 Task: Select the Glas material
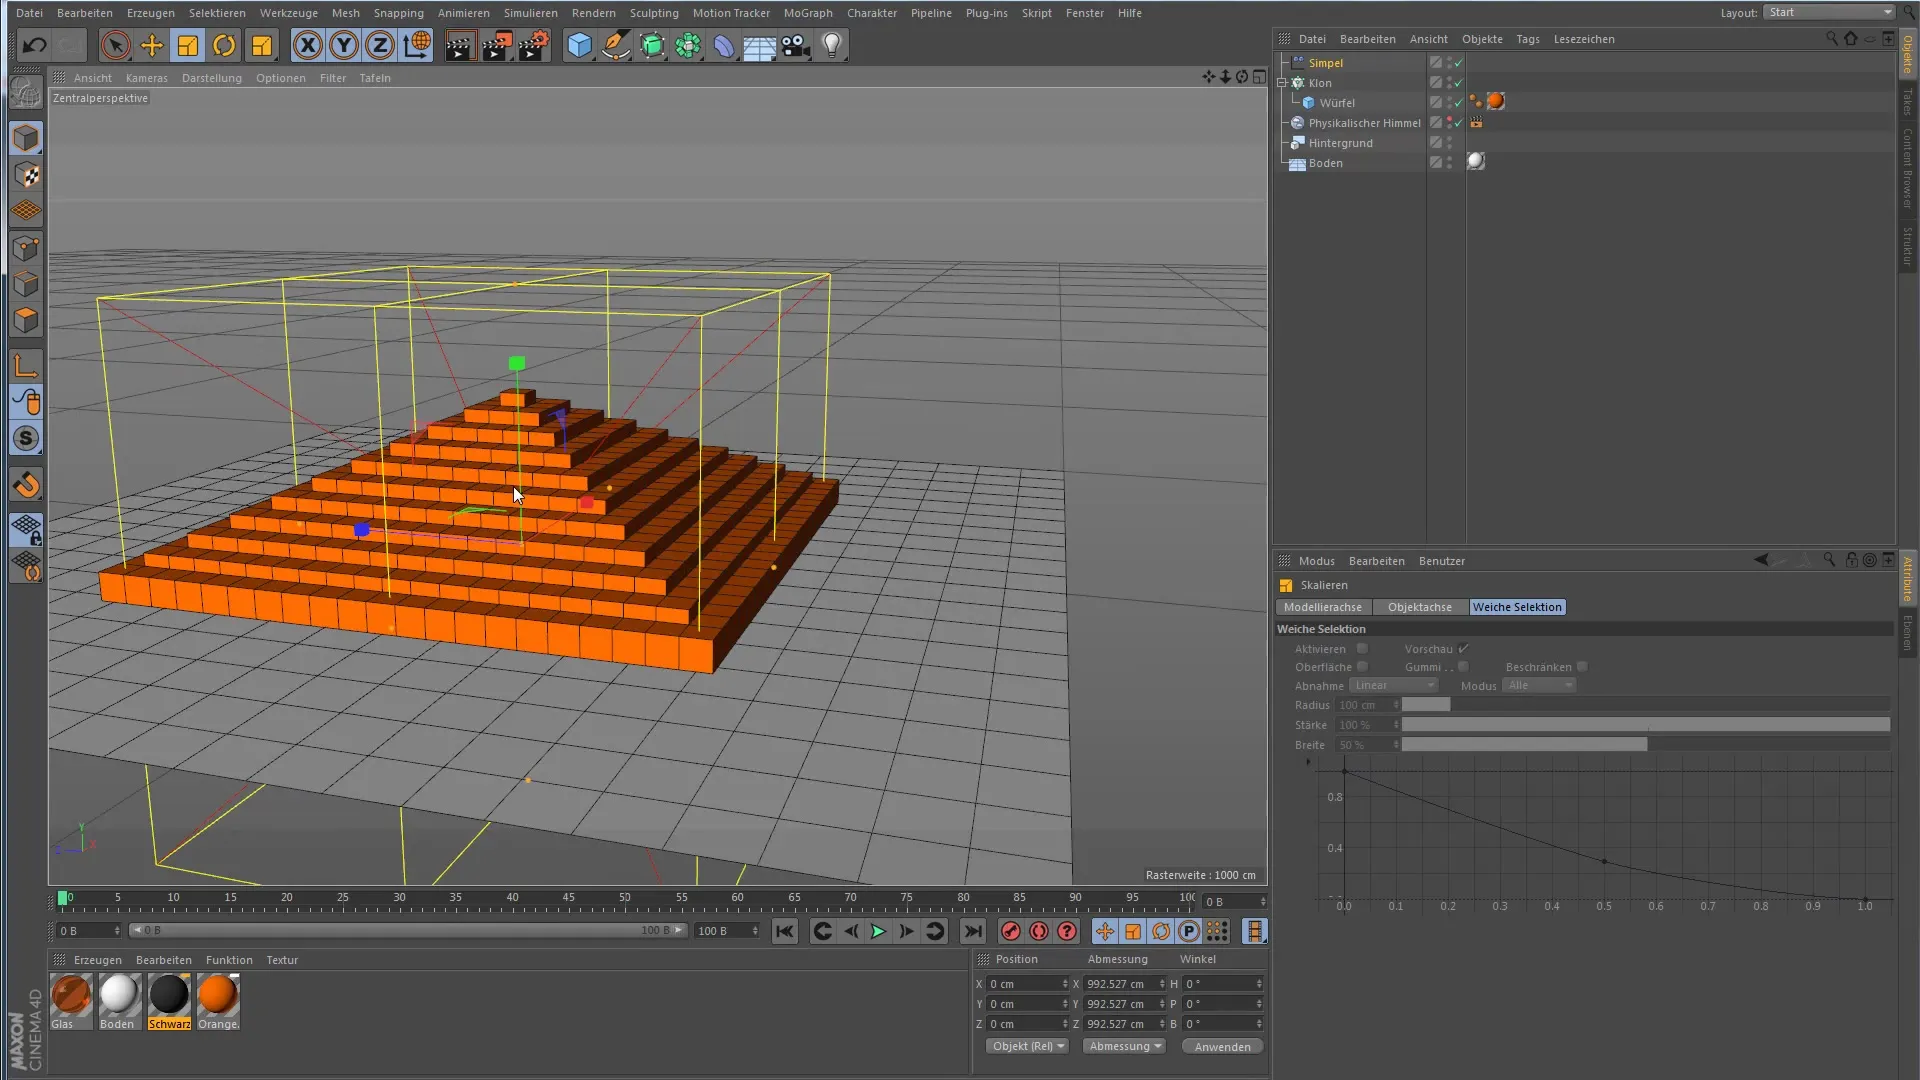(x=71, y=1002)
